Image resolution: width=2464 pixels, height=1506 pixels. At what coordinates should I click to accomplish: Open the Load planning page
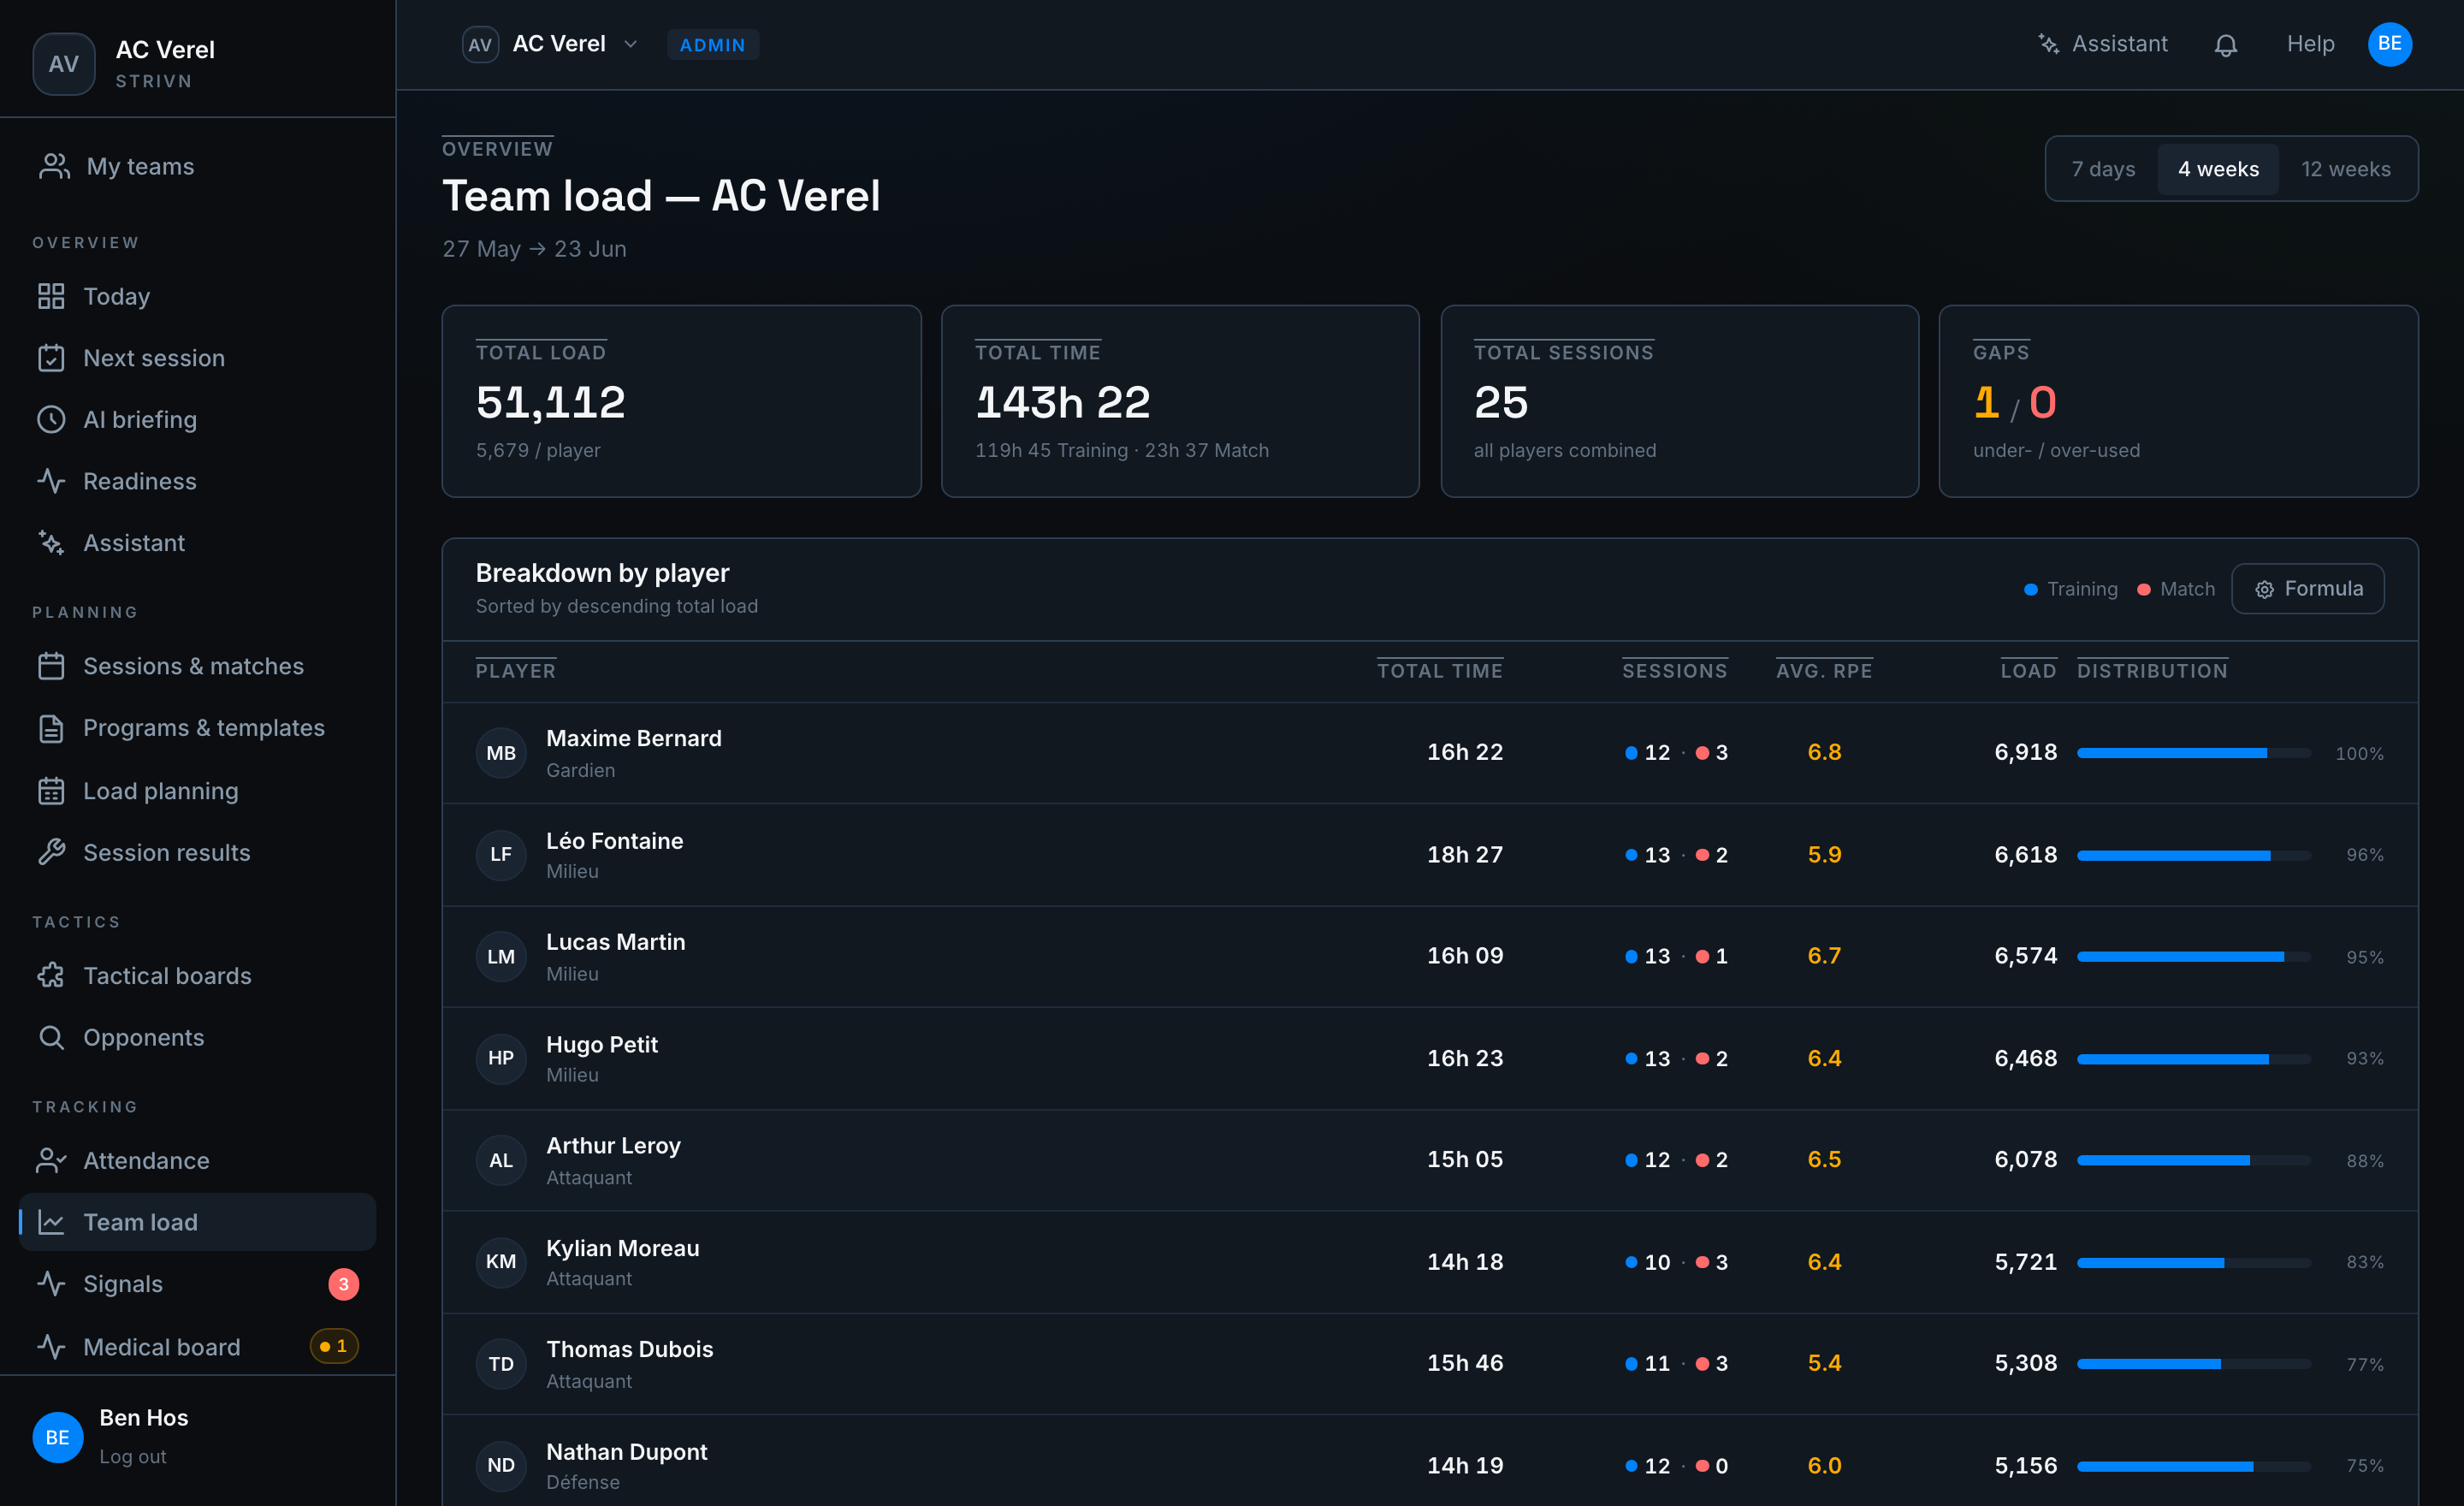(198, 791)
